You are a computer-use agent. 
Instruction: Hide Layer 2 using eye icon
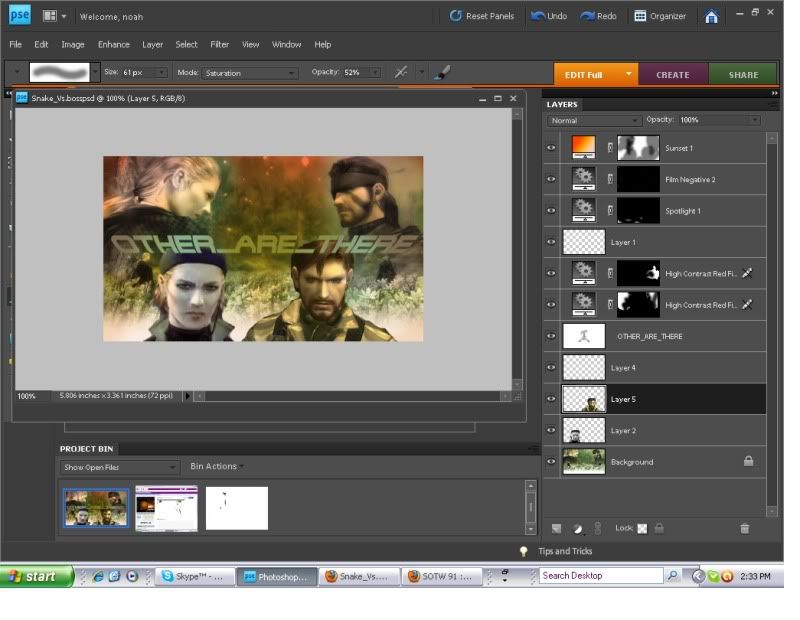(551, 430)
